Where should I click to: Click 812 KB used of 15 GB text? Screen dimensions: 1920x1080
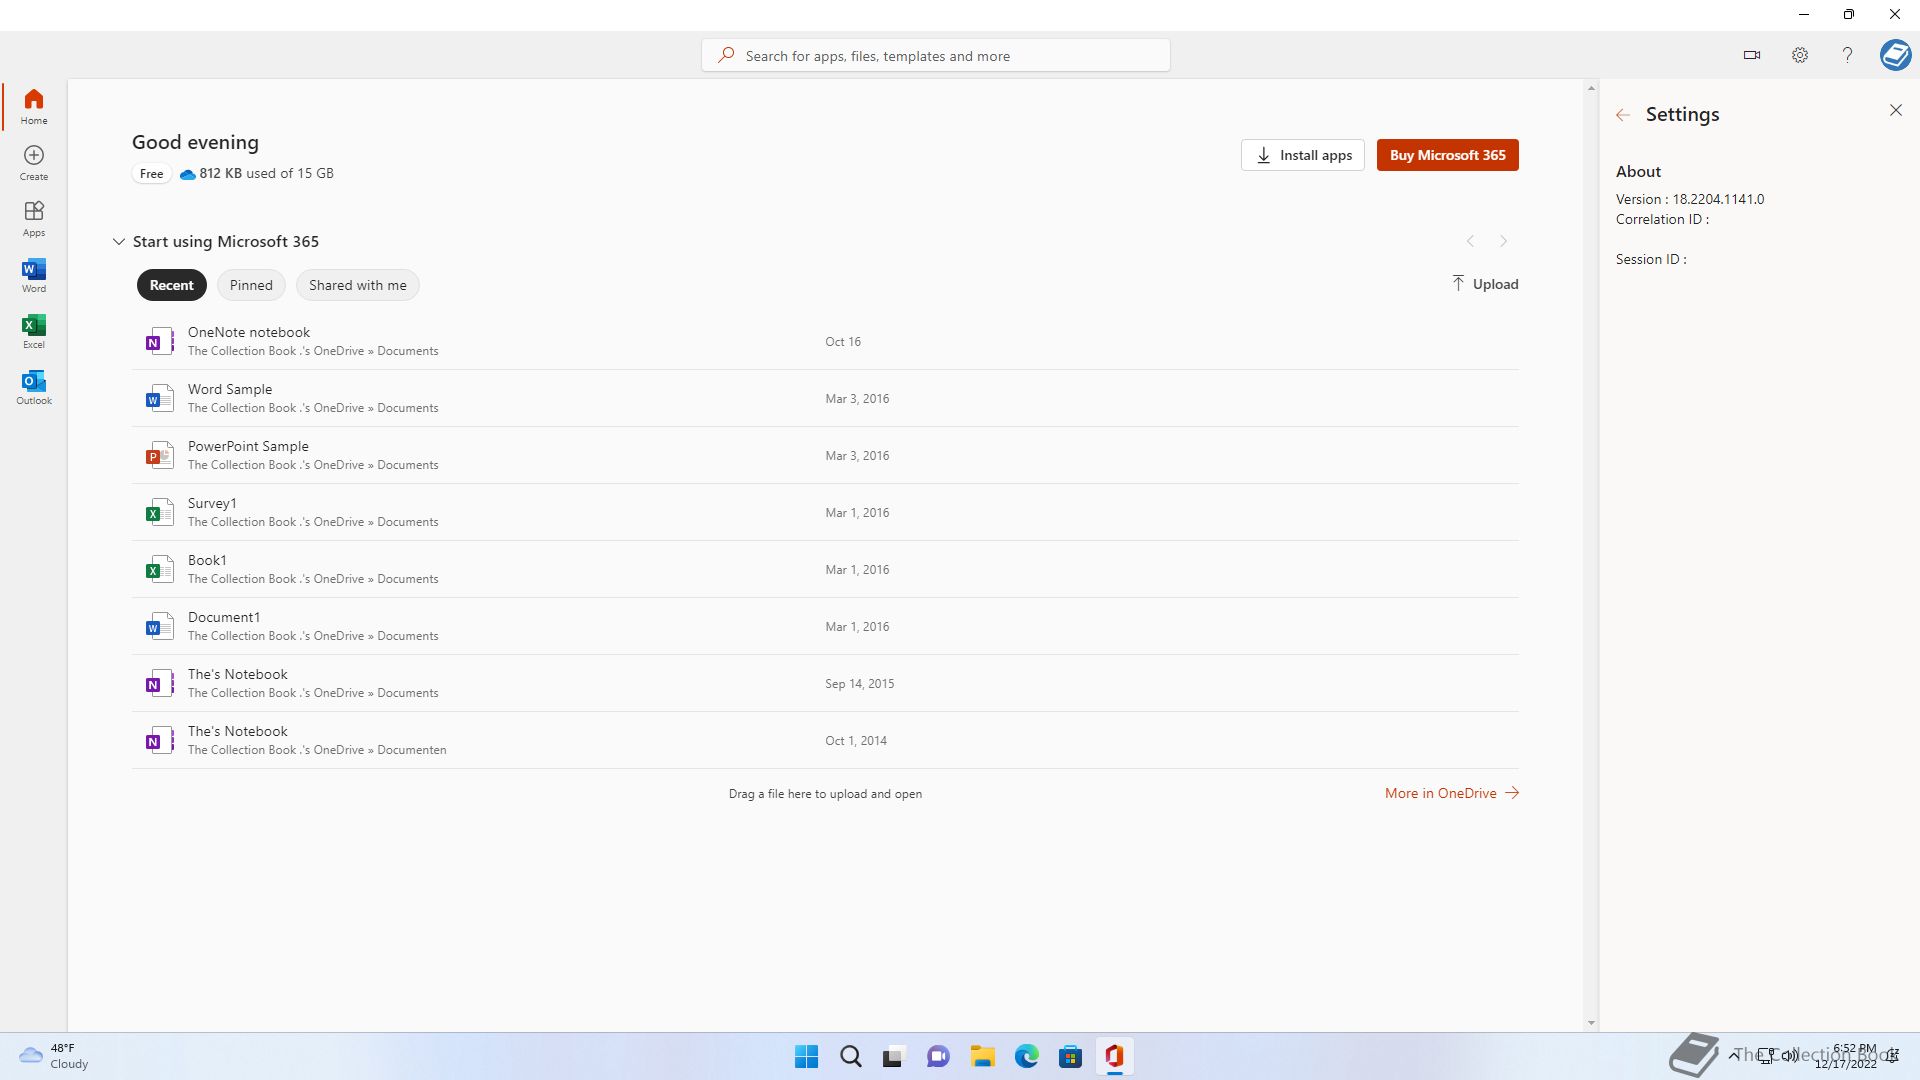[266, 173]
